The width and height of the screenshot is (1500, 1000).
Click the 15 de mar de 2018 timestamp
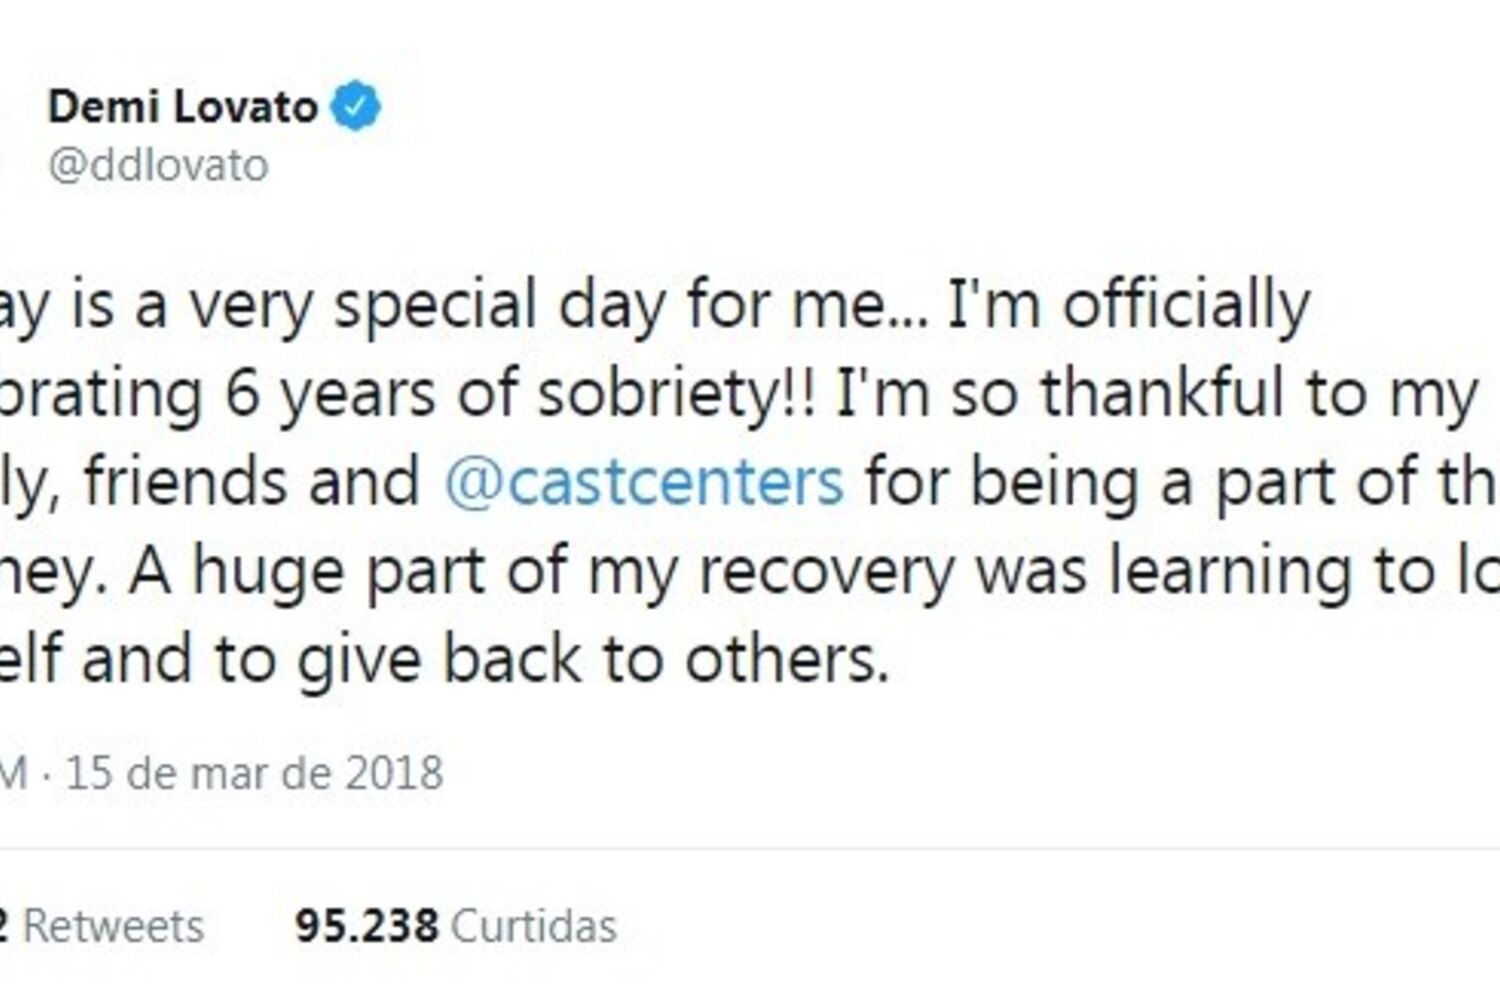tap(254, 773)
